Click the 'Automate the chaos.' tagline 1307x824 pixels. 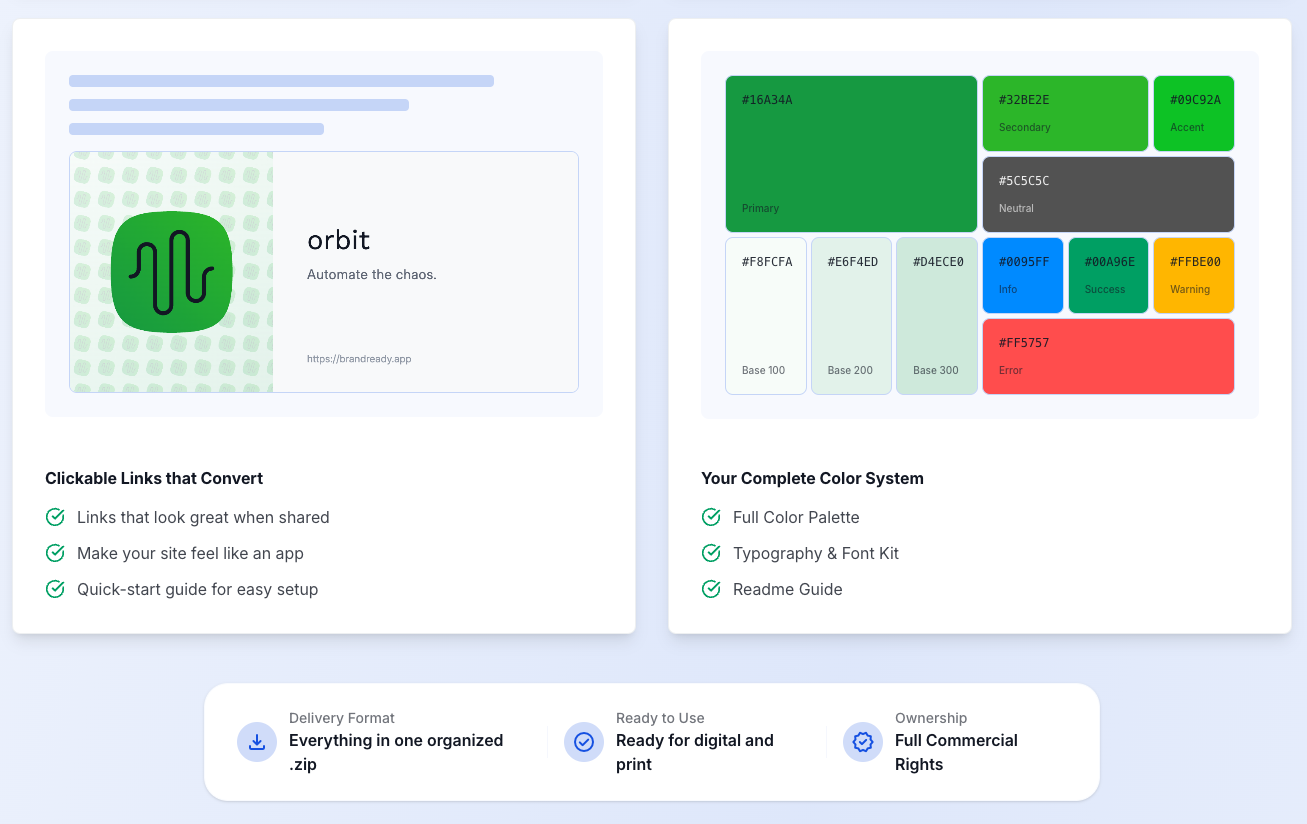(x=372, y=274)
